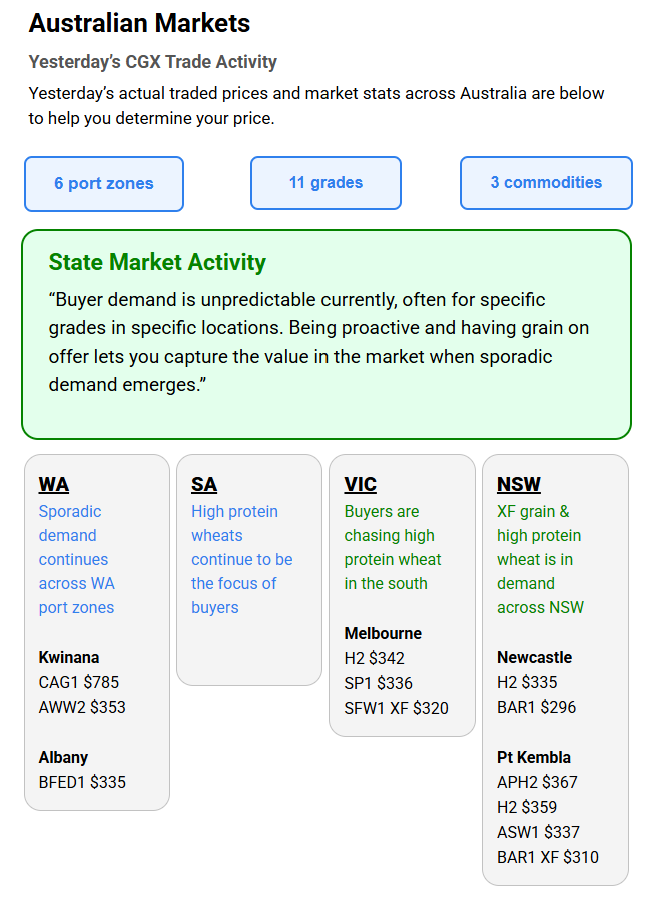The image size is (650, 900).
Task: Click the 6 port zones button
Action: [104, 184]
